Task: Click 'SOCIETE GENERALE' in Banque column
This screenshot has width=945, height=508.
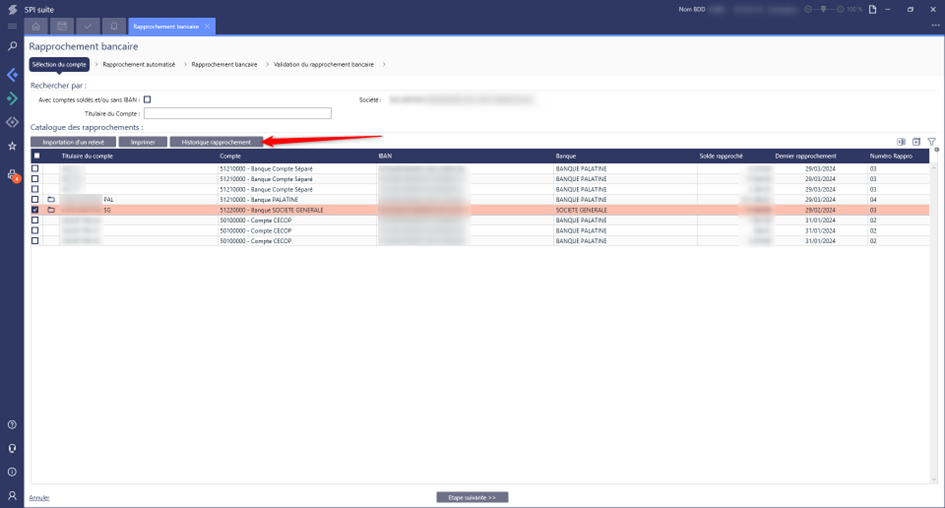Action: pos(582,210)
